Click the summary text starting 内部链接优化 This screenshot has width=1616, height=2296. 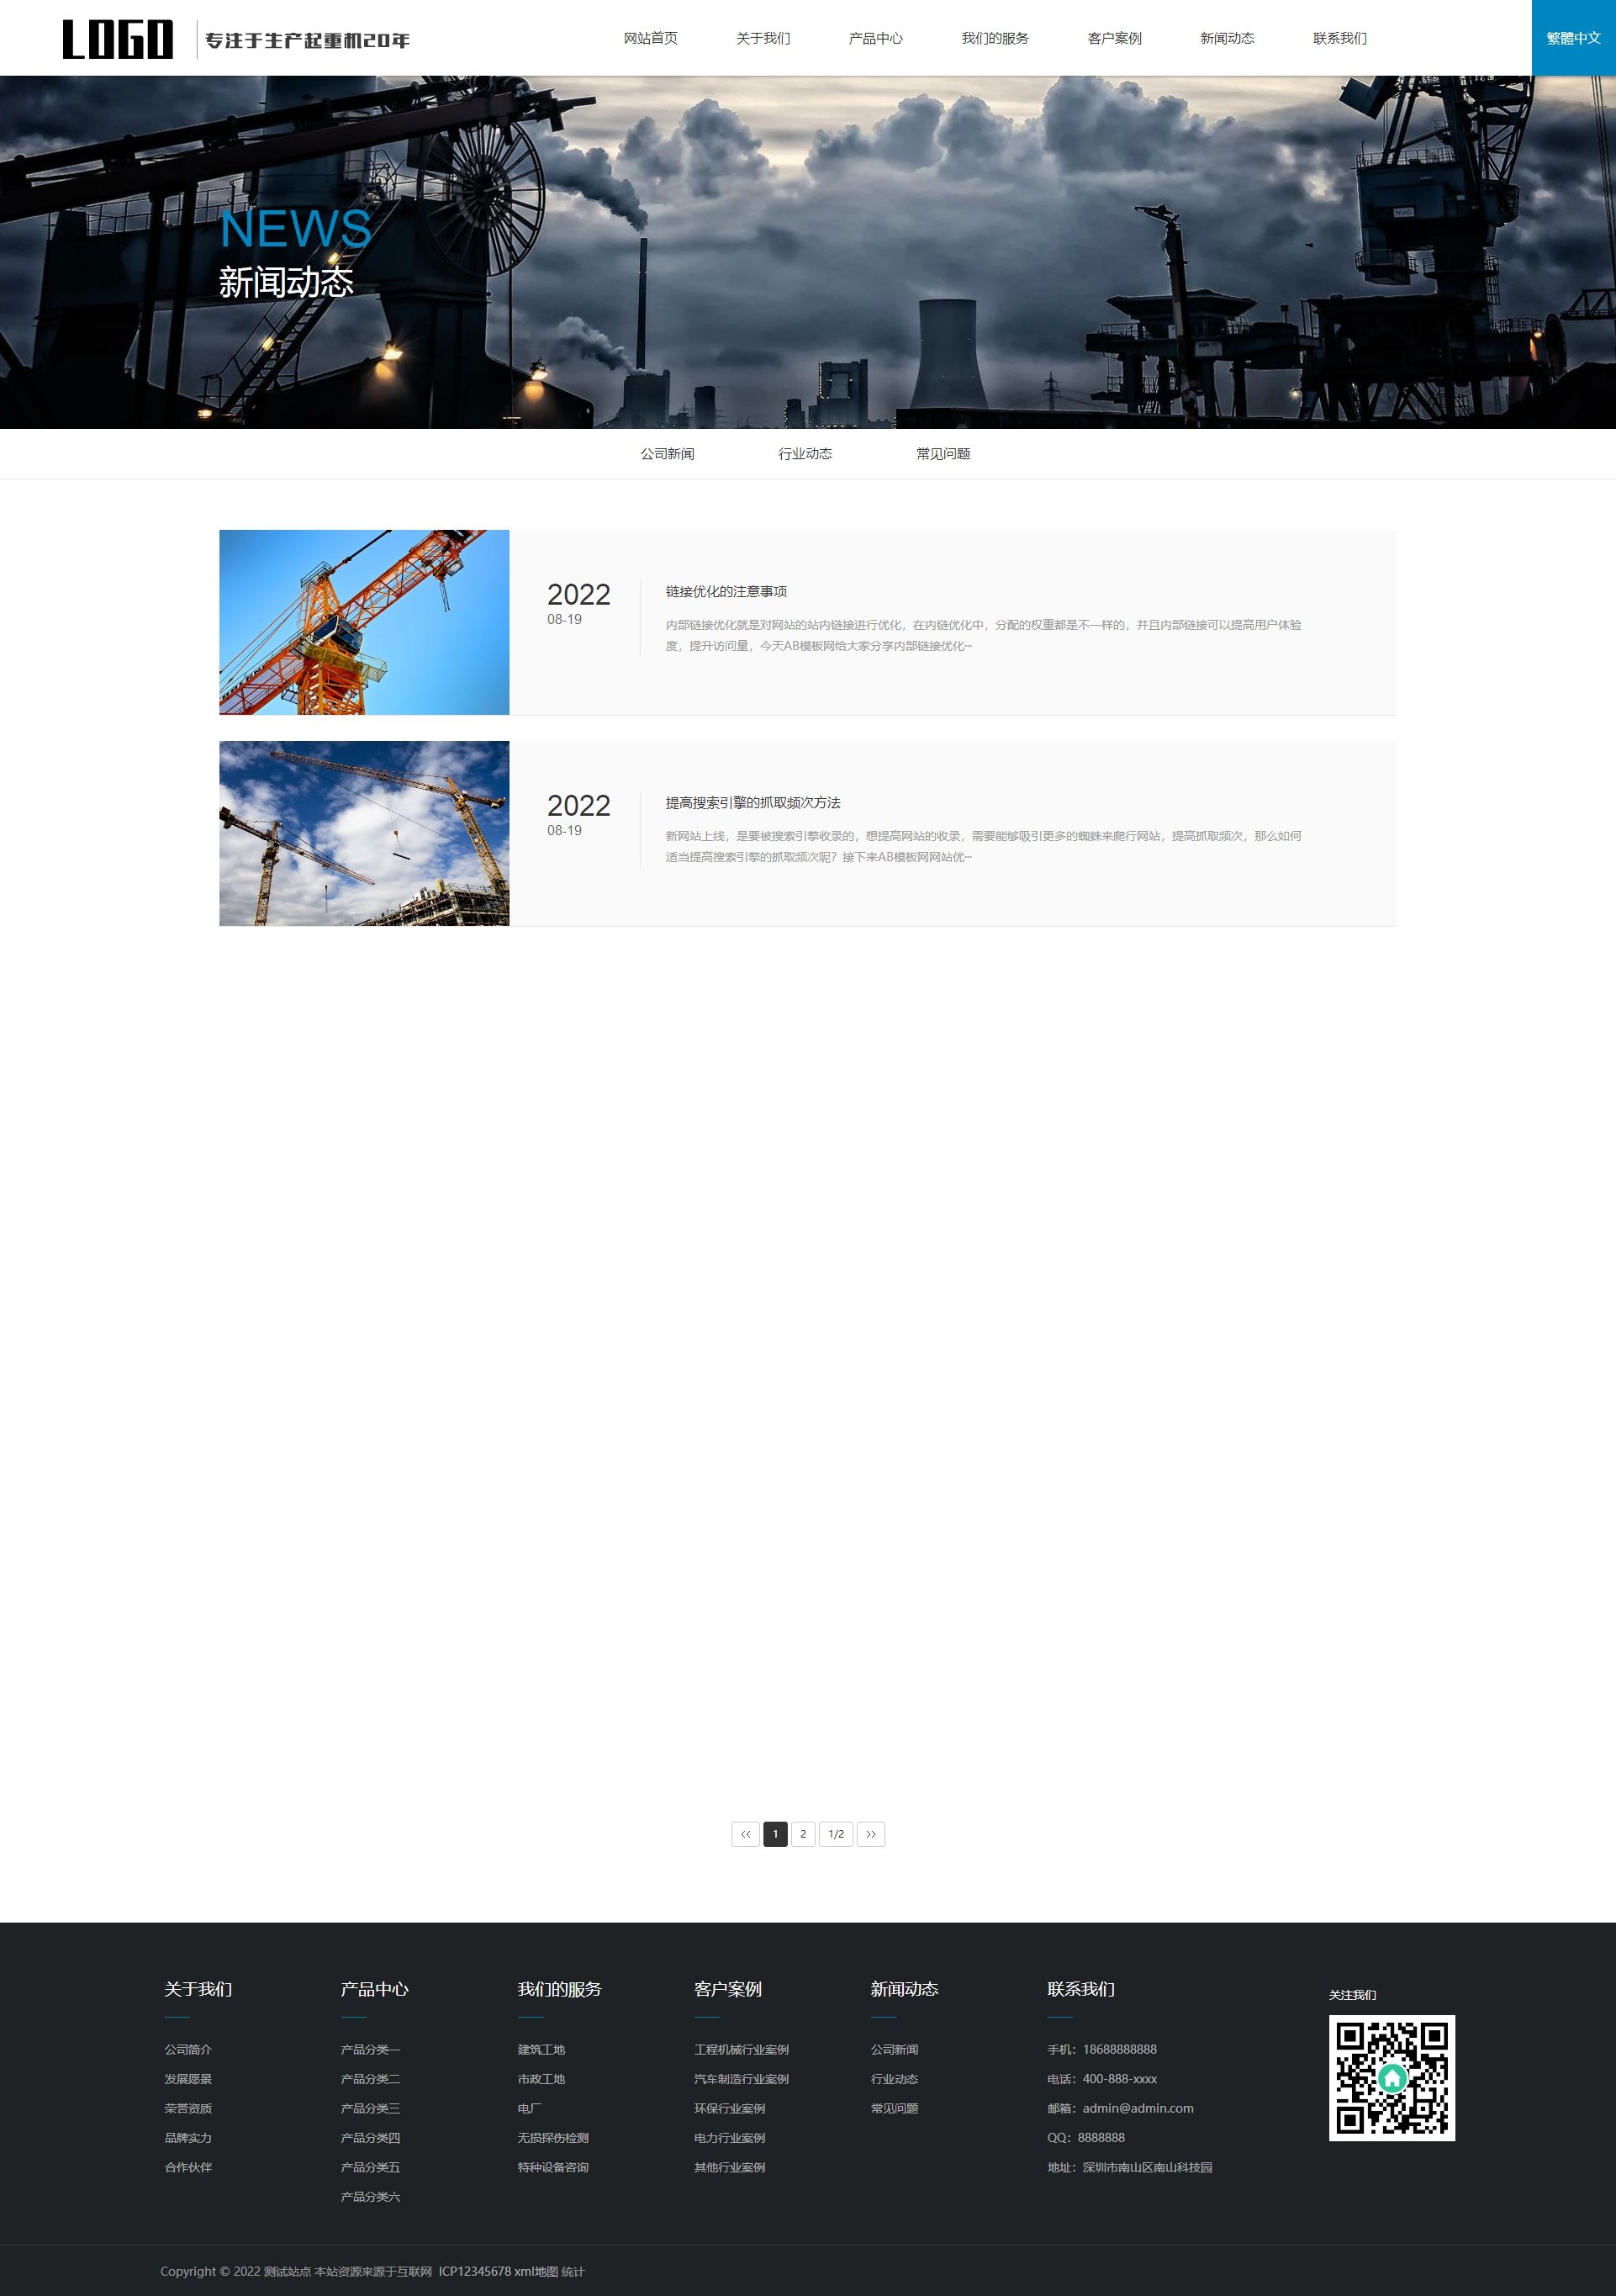pos(984,635)
